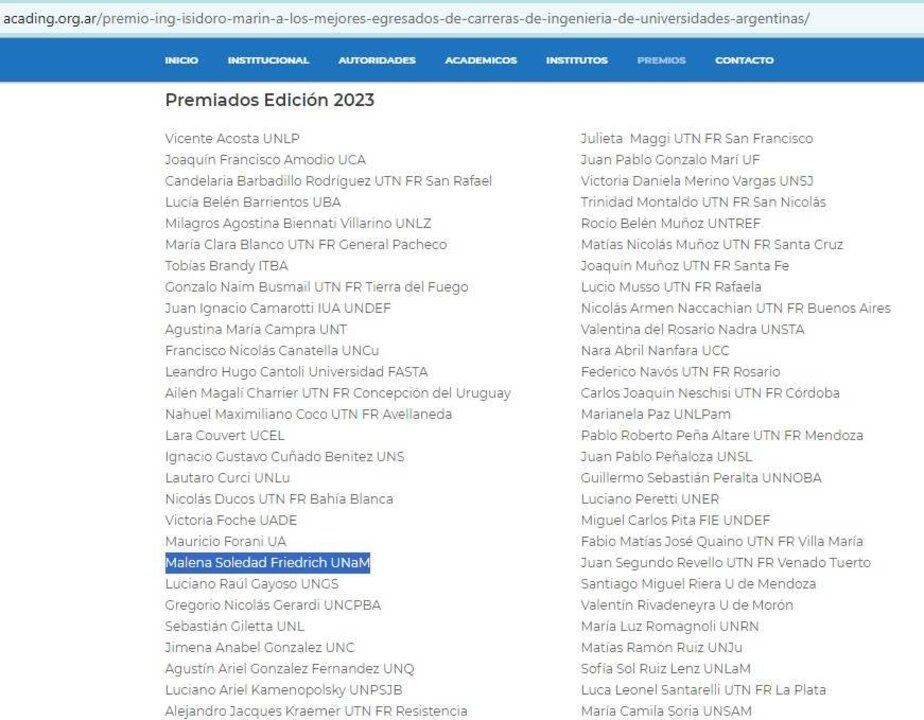924x720 pixels.
Task: Click 'Gregorio Nicolás Gerardi UNCPBA' entry
Action: pyautogui.click(x=273, y=605)
